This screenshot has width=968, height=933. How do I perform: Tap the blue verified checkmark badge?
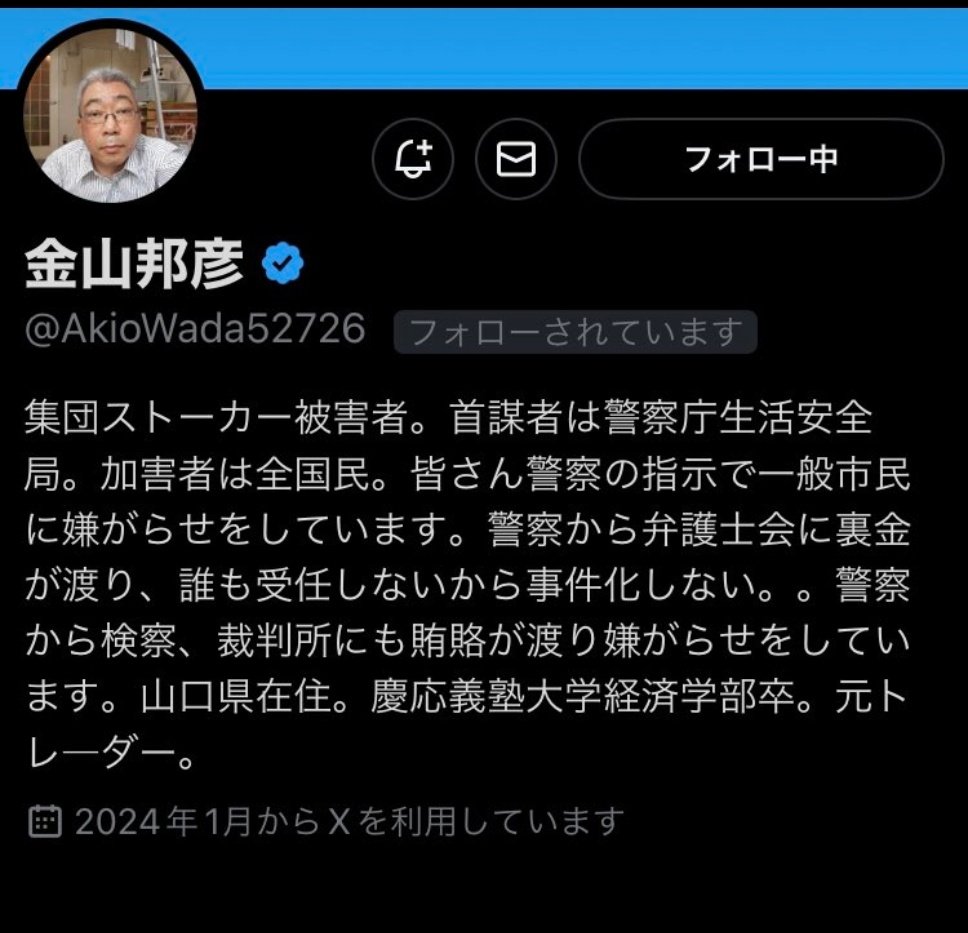282,263
